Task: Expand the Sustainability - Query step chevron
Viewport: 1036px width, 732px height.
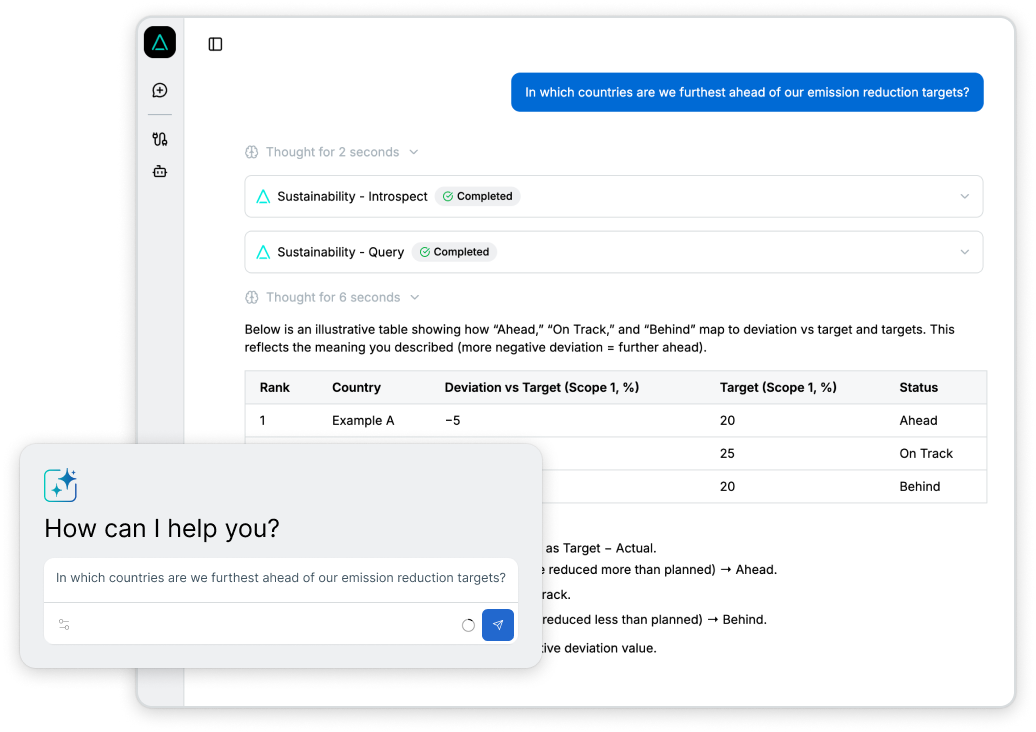Action: coord(964,252)
